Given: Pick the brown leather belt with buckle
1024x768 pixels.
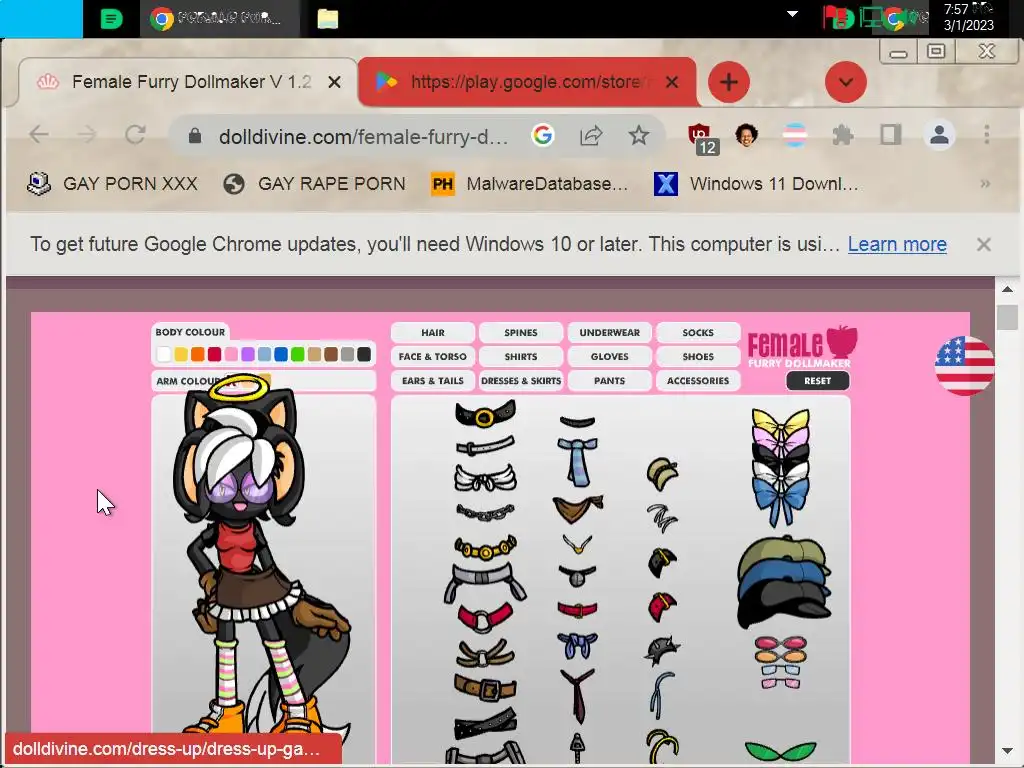Looking at the screenshot, I should click(x=485, y=688).
